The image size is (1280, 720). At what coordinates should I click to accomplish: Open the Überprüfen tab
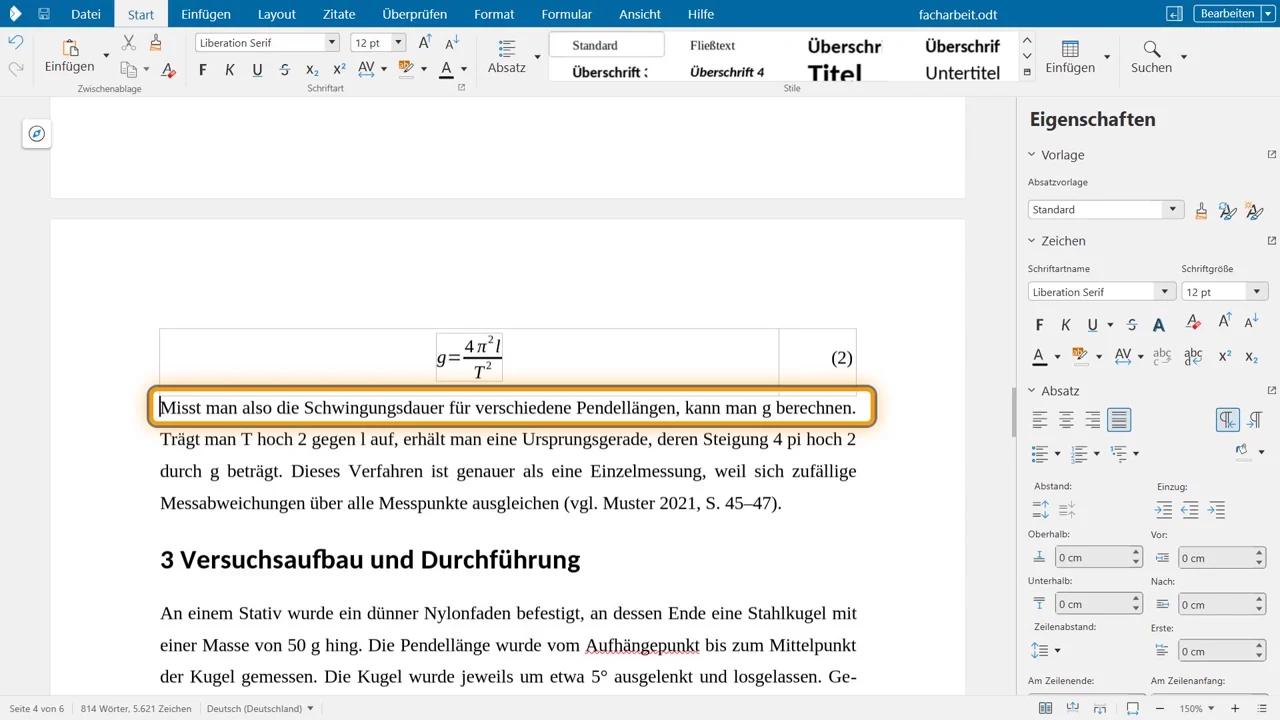click(415, 14)
